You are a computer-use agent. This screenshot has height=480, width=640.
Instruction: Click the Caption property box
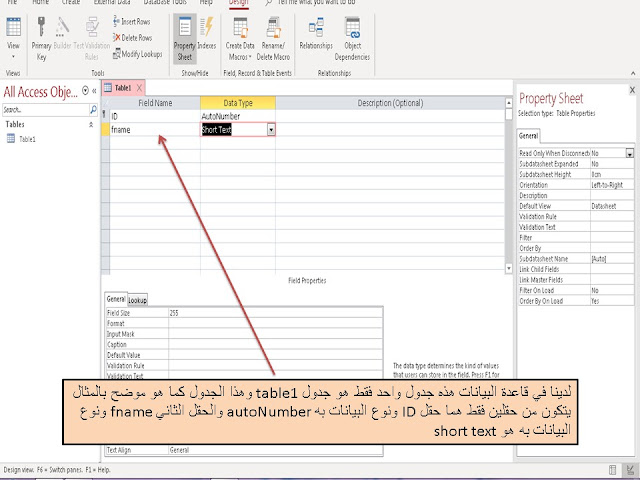(276, 345)
